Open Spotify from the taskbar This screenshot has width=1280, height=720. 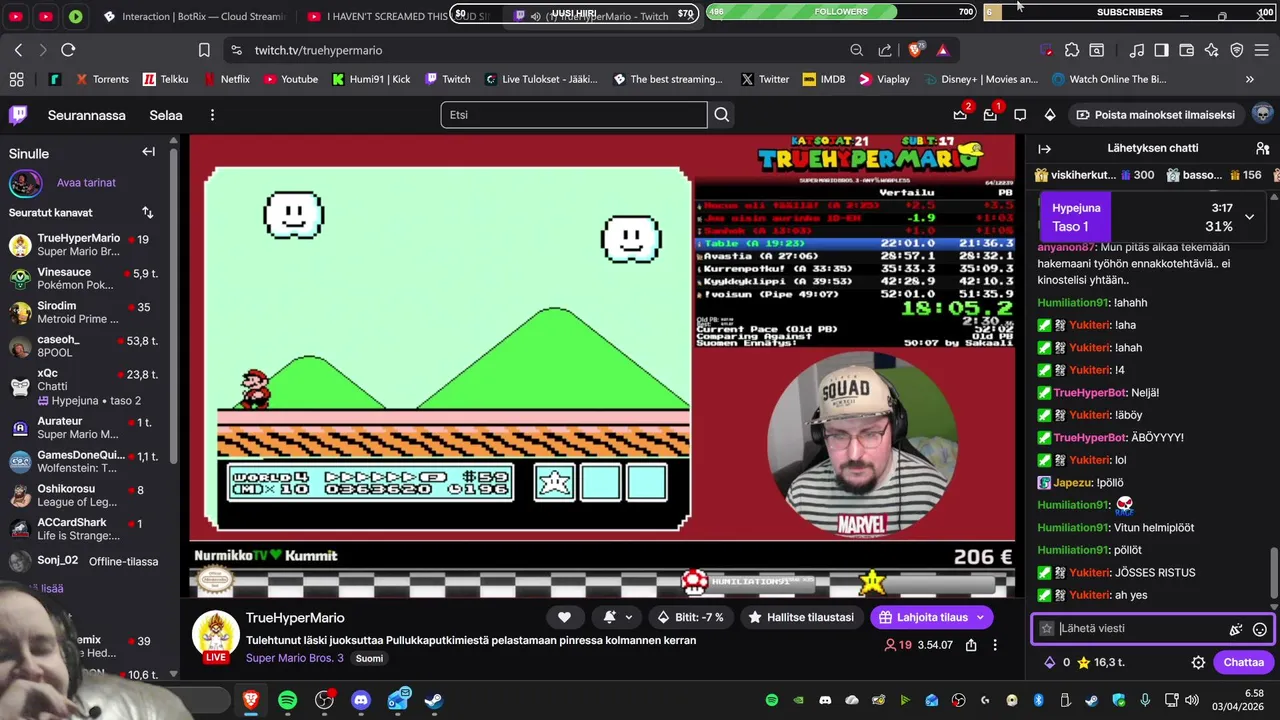coord(288,700)
